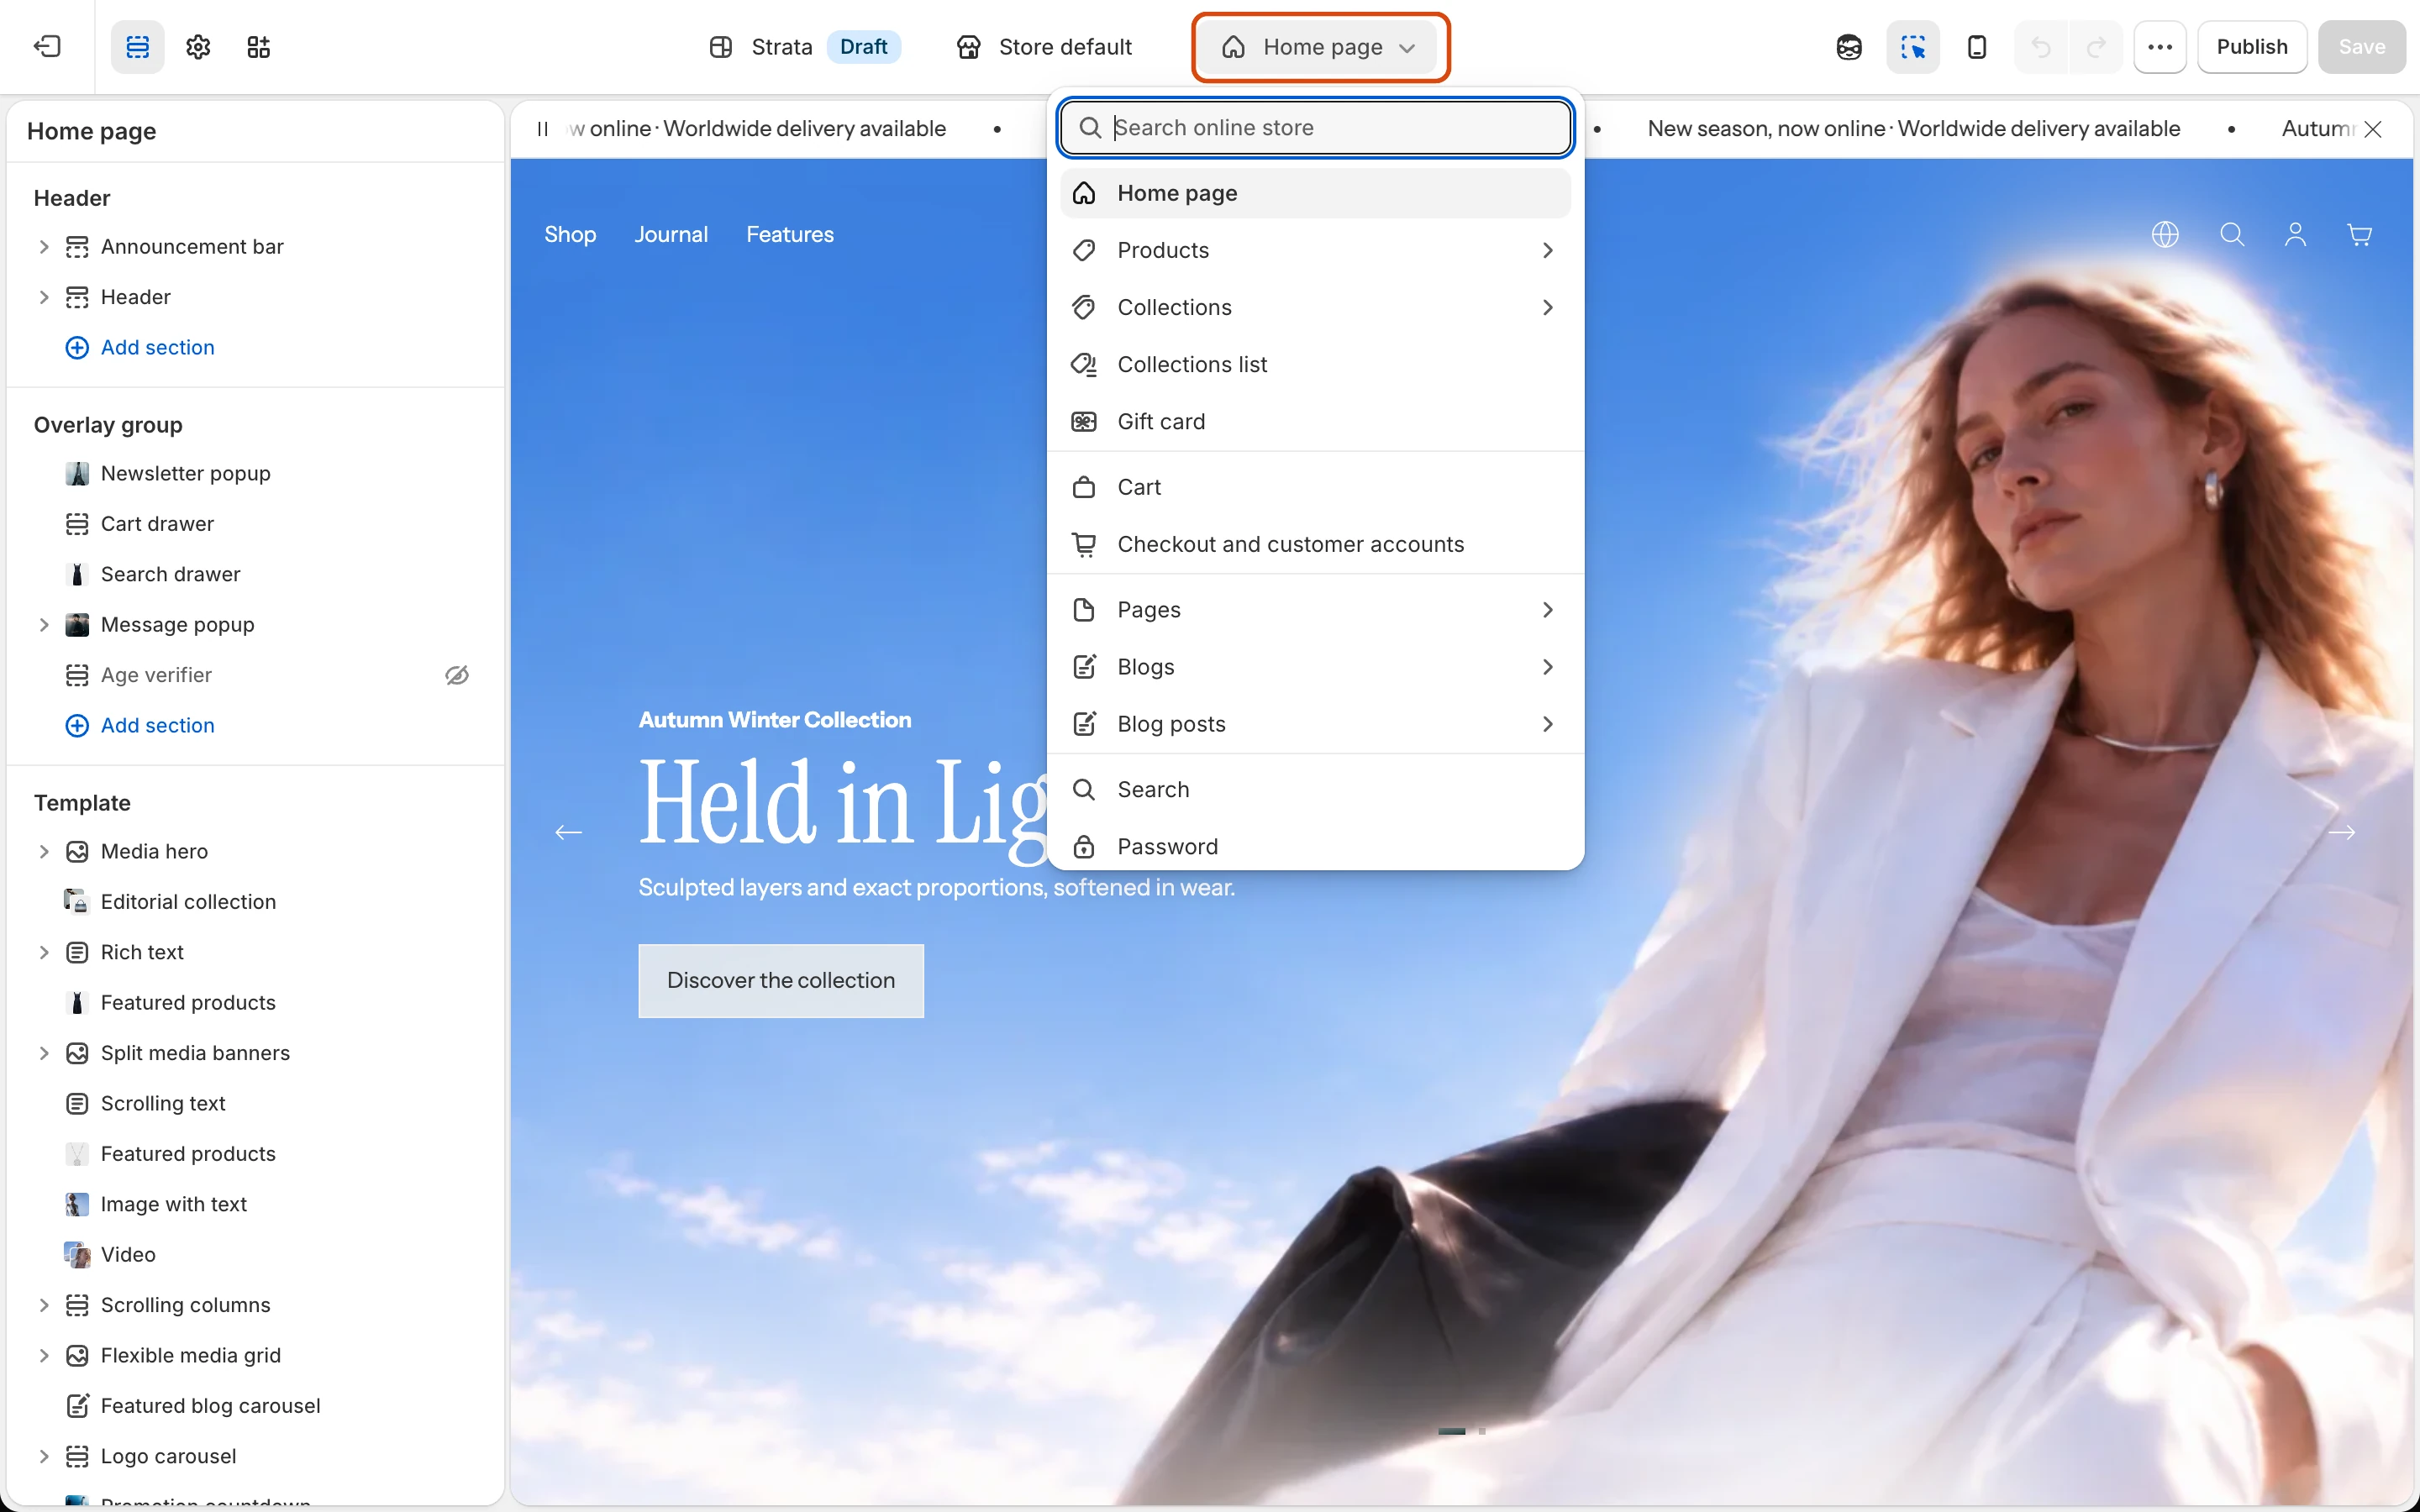This screenshot has width=2420, height=1512.
Task: Click the globe language icon in preview
Action: tap(2165, 234)
